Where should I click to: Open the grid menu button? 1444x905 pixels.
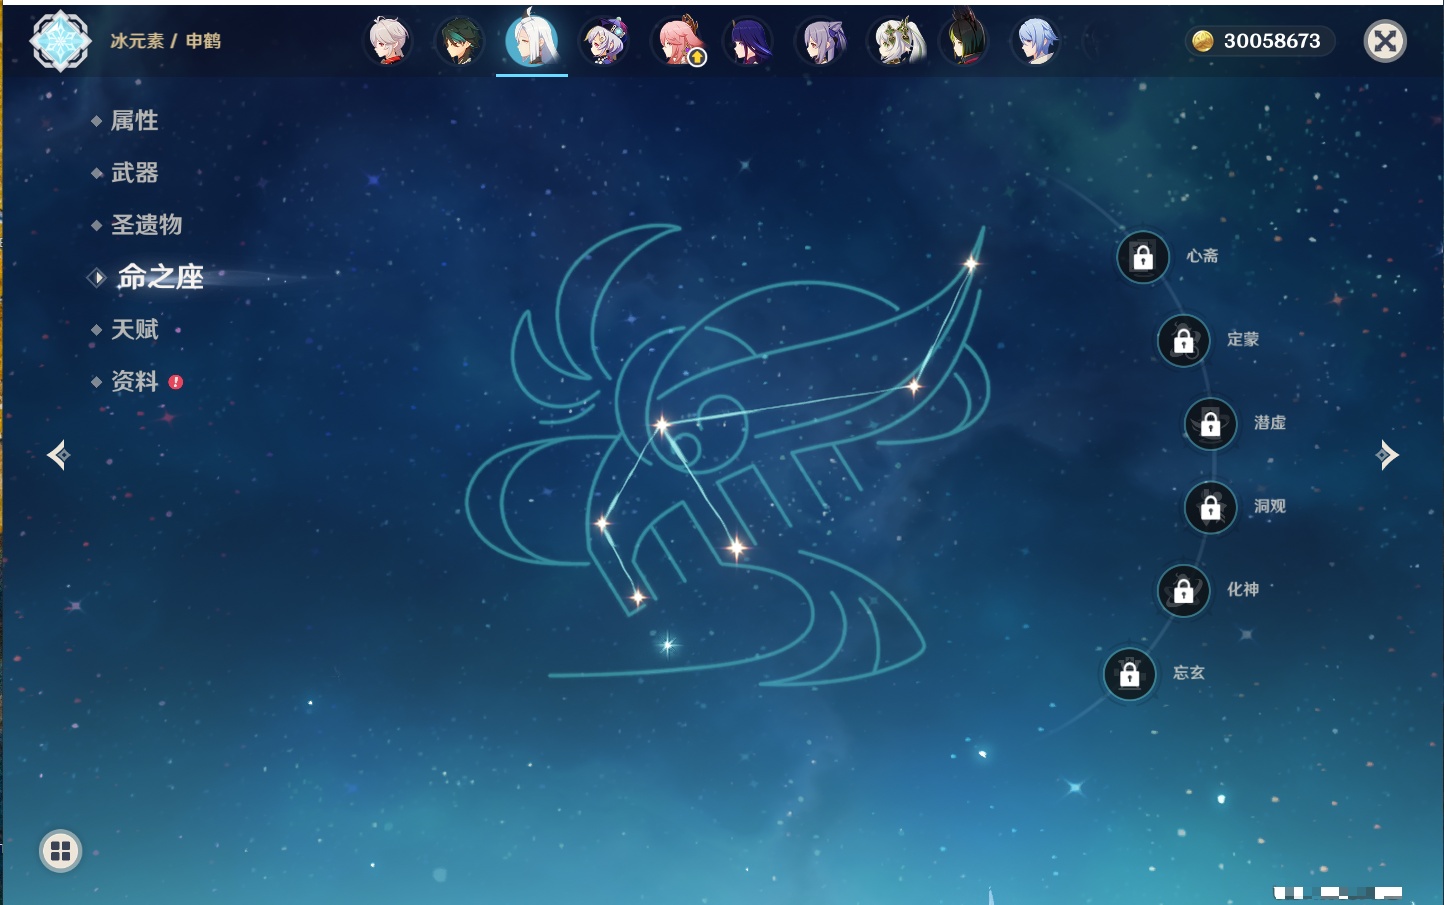coord(60,851)
